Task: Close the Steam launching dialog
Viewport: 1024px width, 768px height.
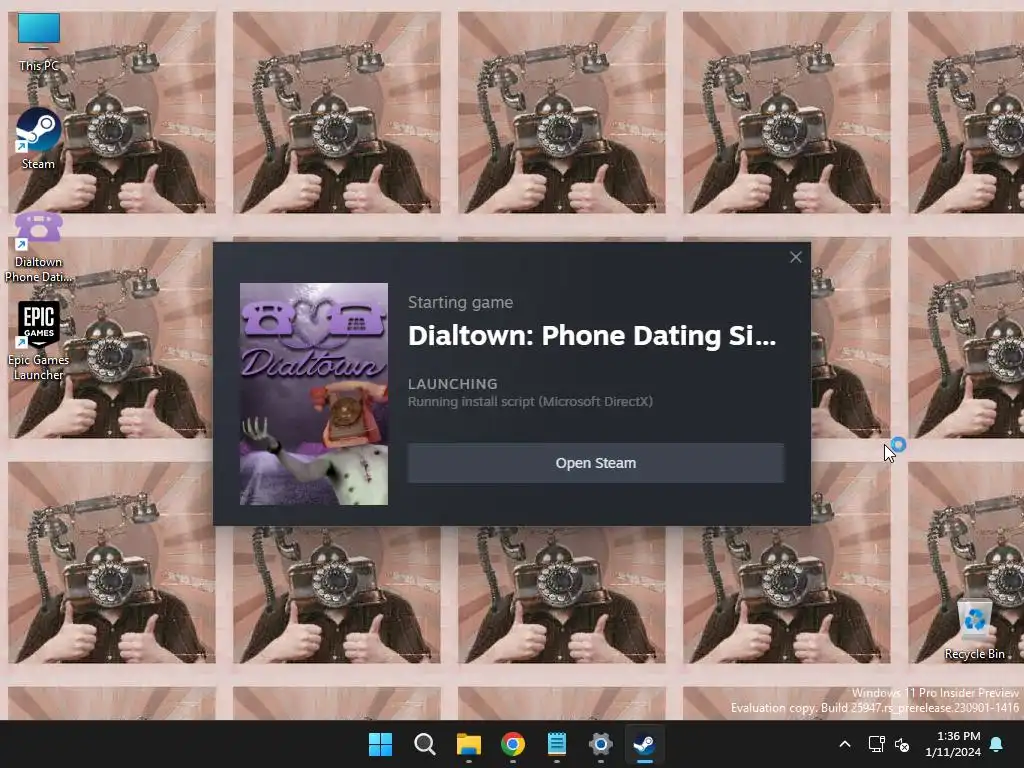Action: 795,257
